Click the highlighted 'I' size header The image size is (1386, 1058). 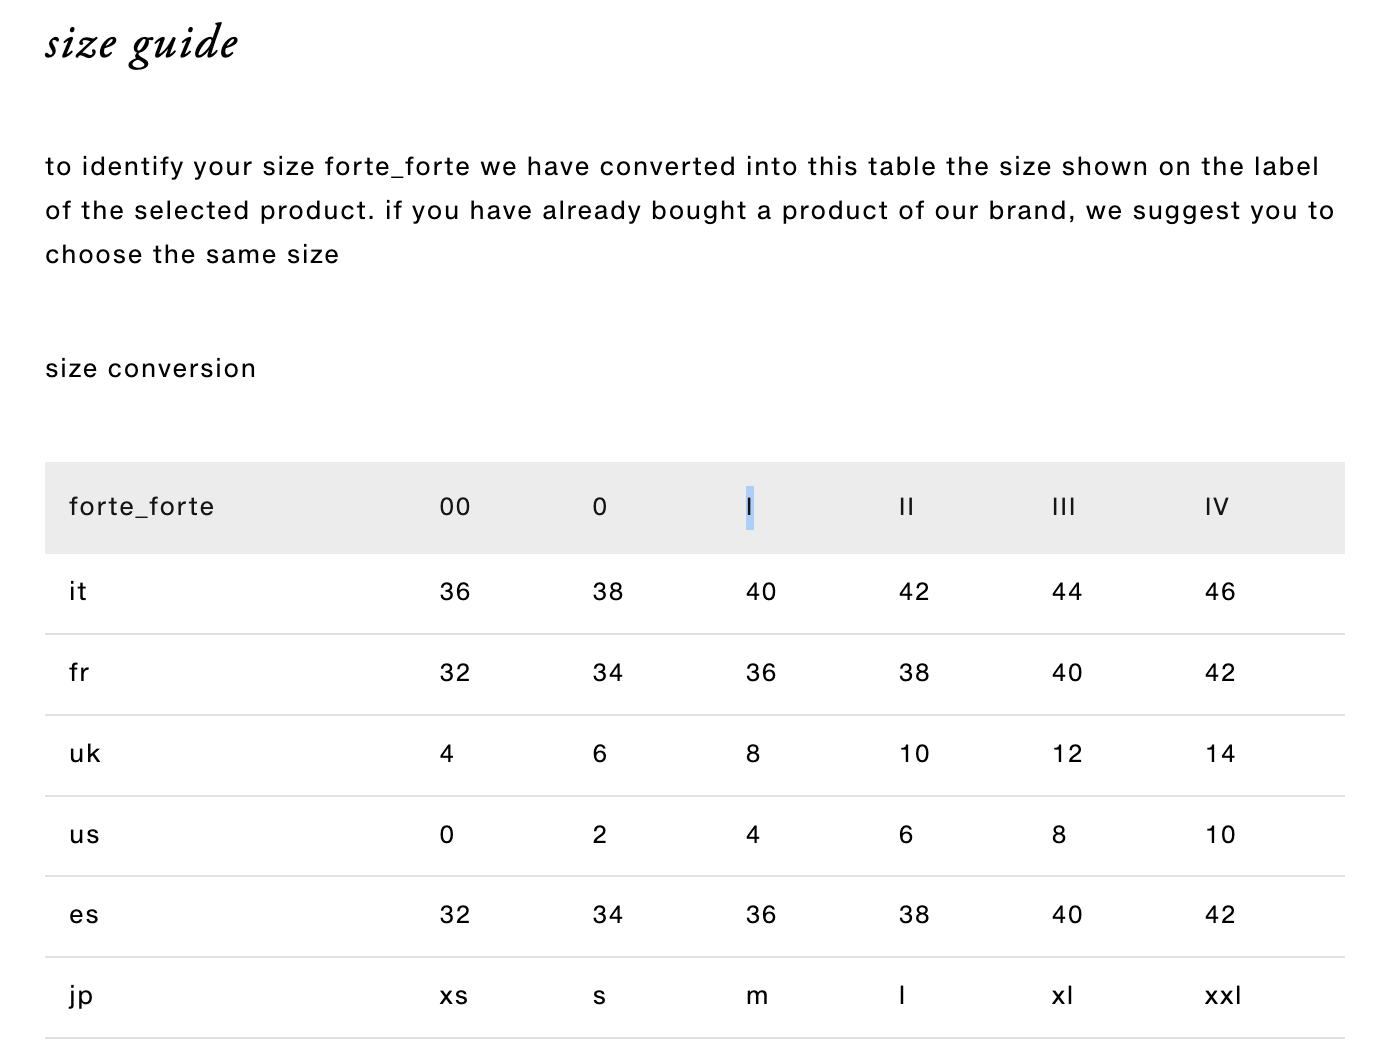click(x=750, y=507)
